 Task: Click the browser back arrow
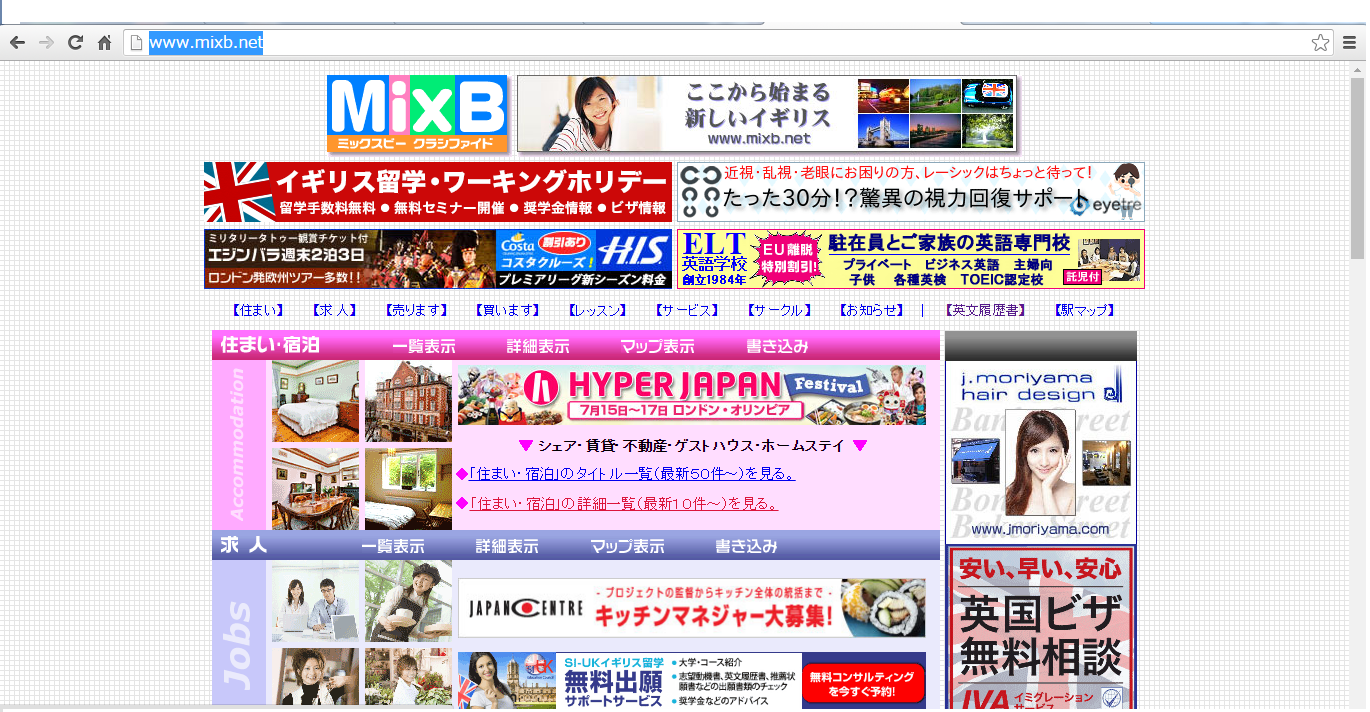[16, 42]
